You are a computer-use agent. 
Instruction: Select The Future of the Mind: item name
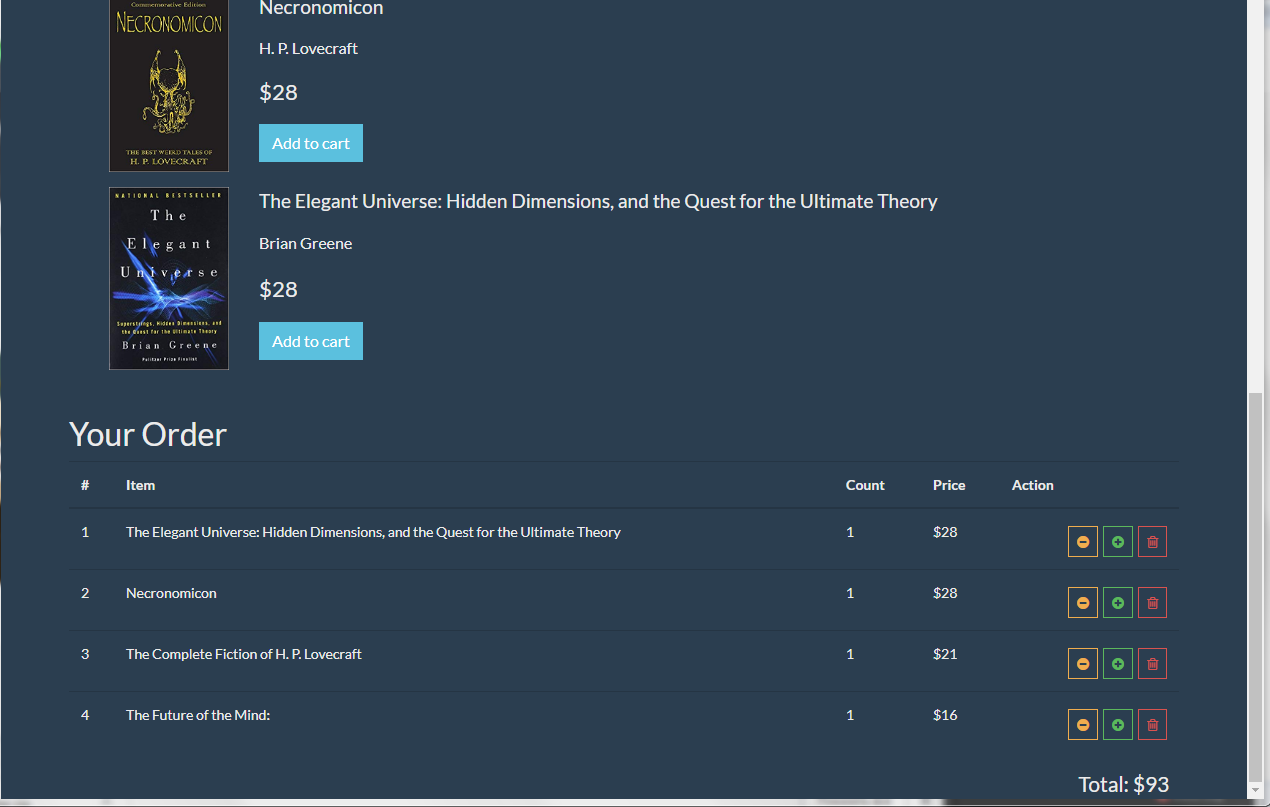pyautogui.click(x=198, y=715)
